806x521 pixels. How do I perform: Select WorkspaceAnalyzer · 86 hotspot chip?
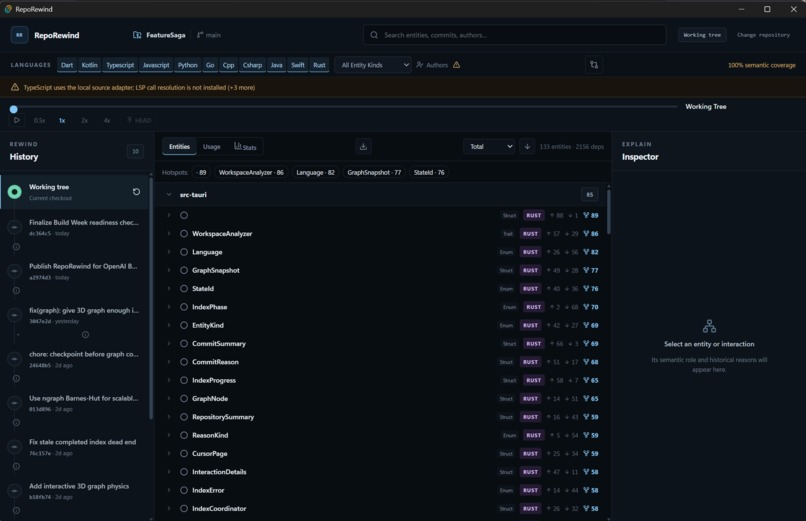[251, 173]
